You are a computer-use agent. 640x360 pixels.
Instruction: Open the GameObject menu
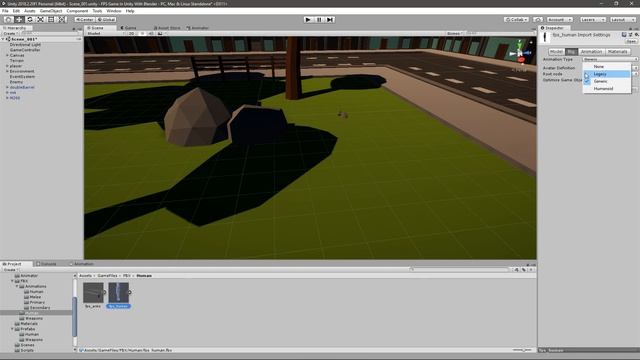pos(51,11)
